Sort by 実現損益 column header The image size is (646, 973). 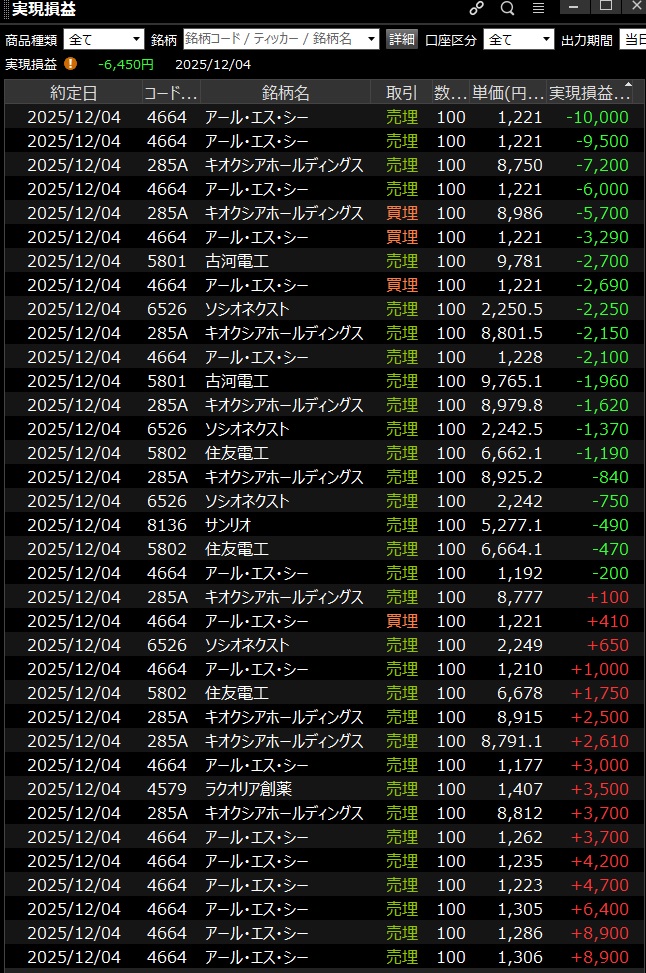[590, 93]
